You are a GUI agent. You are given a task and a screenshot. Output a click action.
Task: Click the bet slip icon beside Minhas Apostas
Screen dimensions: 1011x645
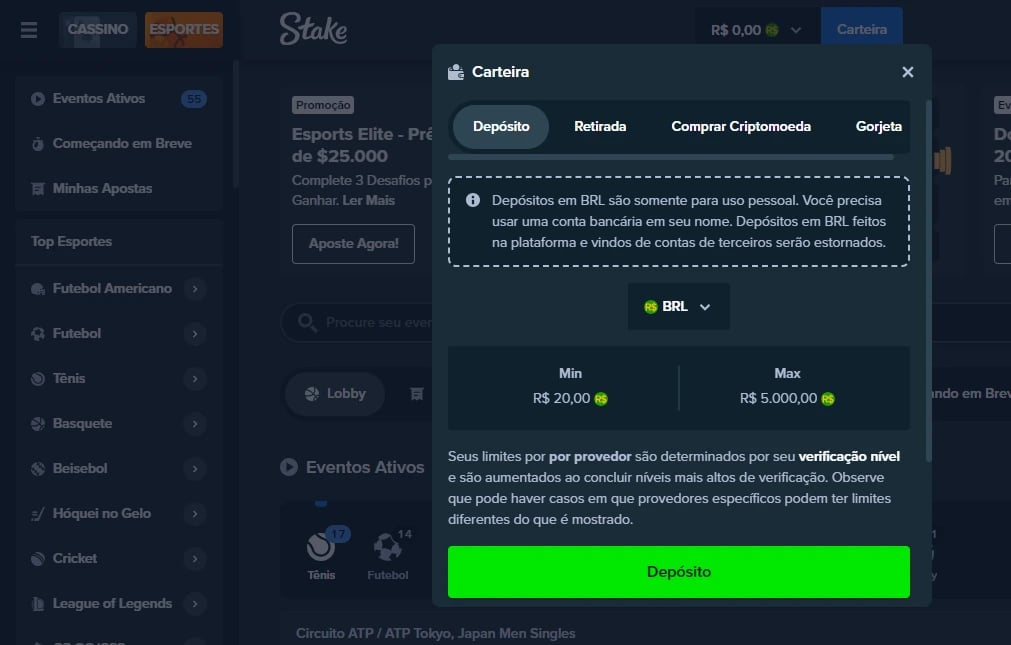38,189
